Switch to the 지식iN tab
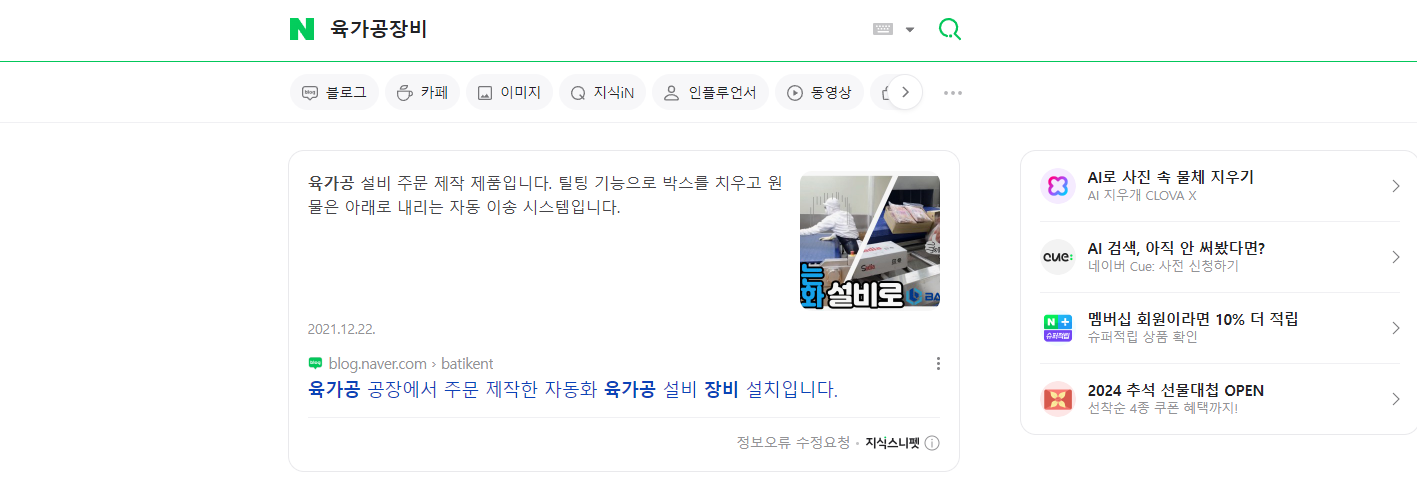Image resolution: width=1417 pixels, height=499 pixels. [602, 92]
